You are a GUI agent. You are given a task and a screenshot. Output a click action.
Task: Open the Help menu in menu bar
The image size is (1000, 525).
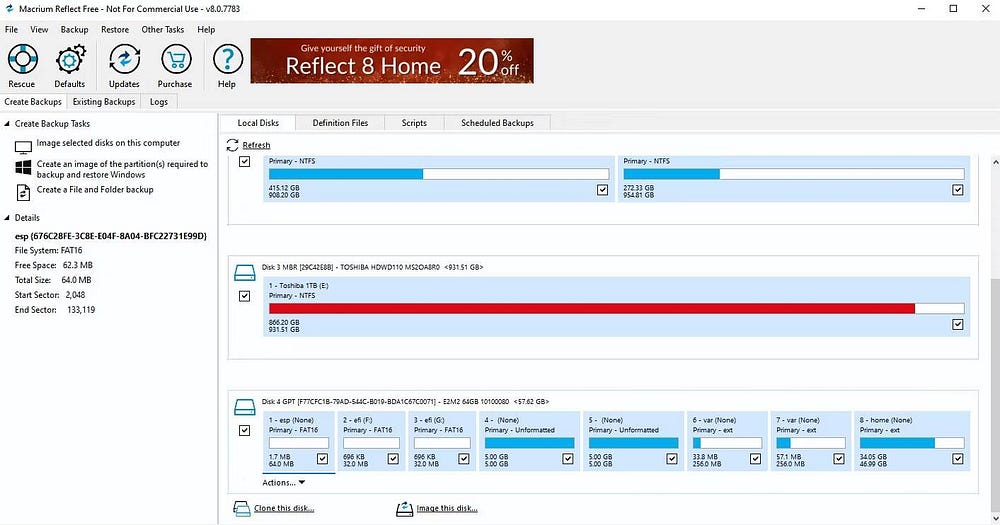coord(206,29)
